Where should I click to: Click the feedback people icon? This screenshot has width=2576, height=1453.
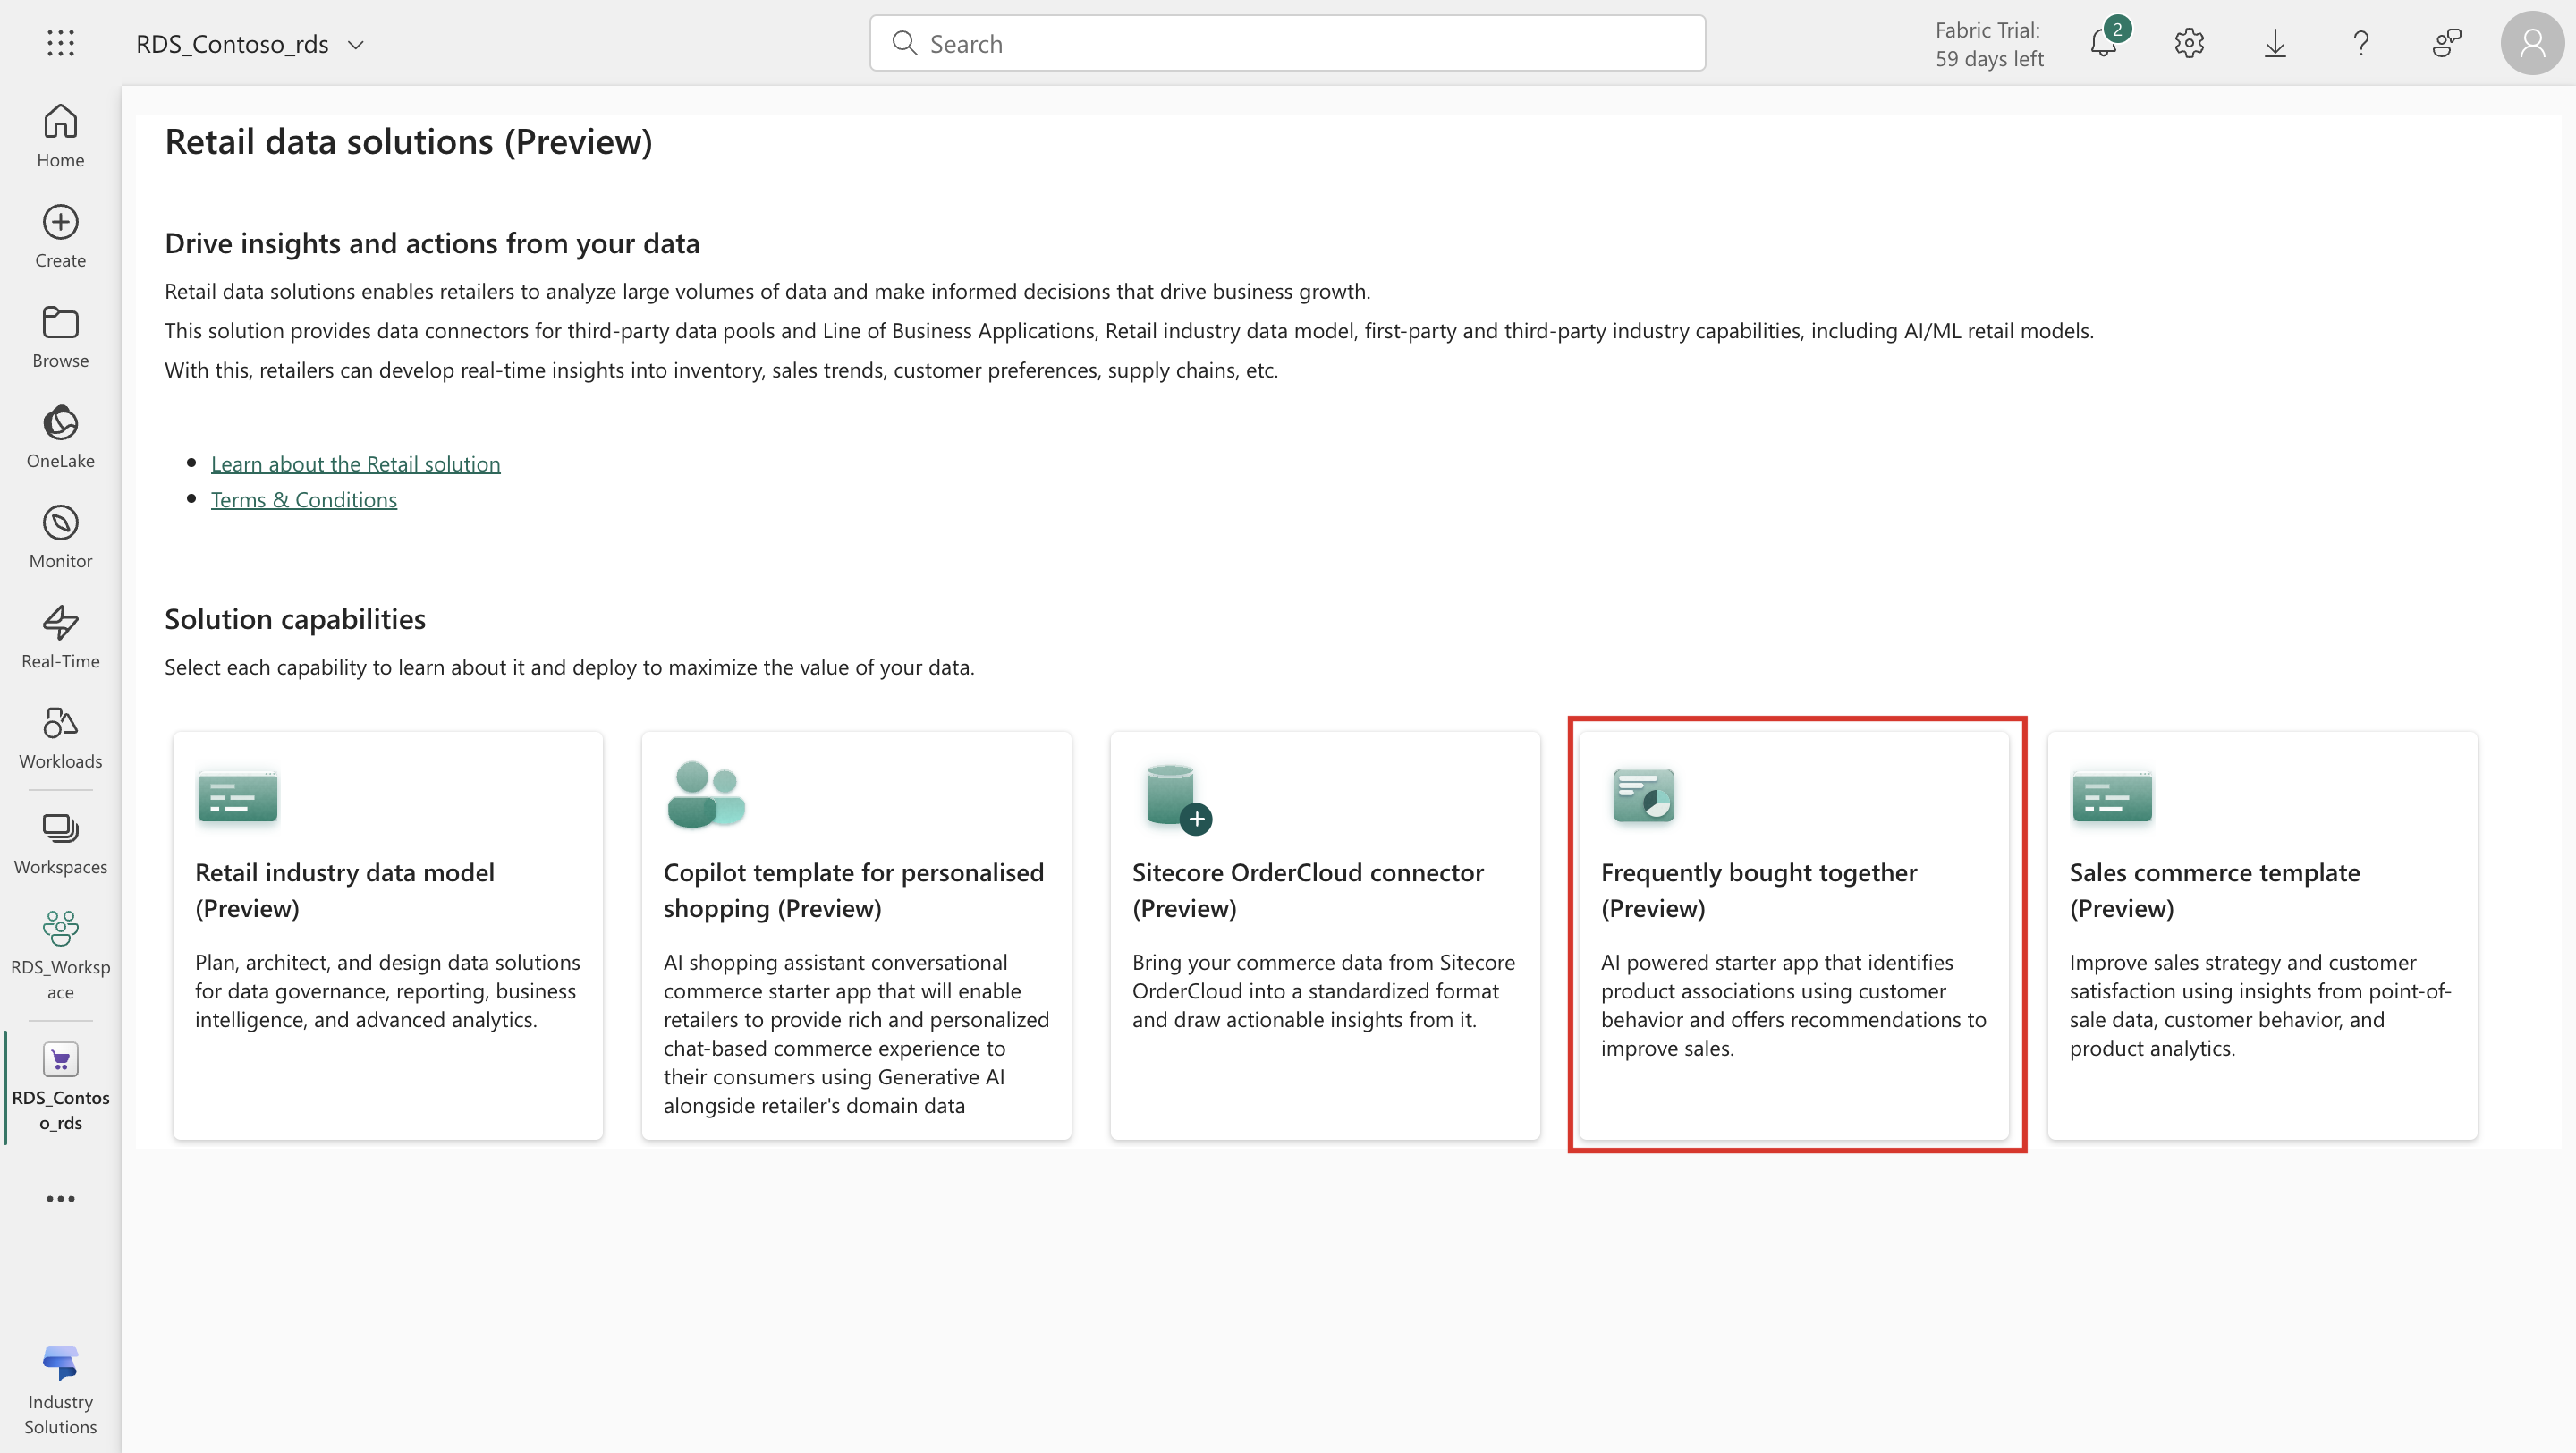(x=2447, y=43)
